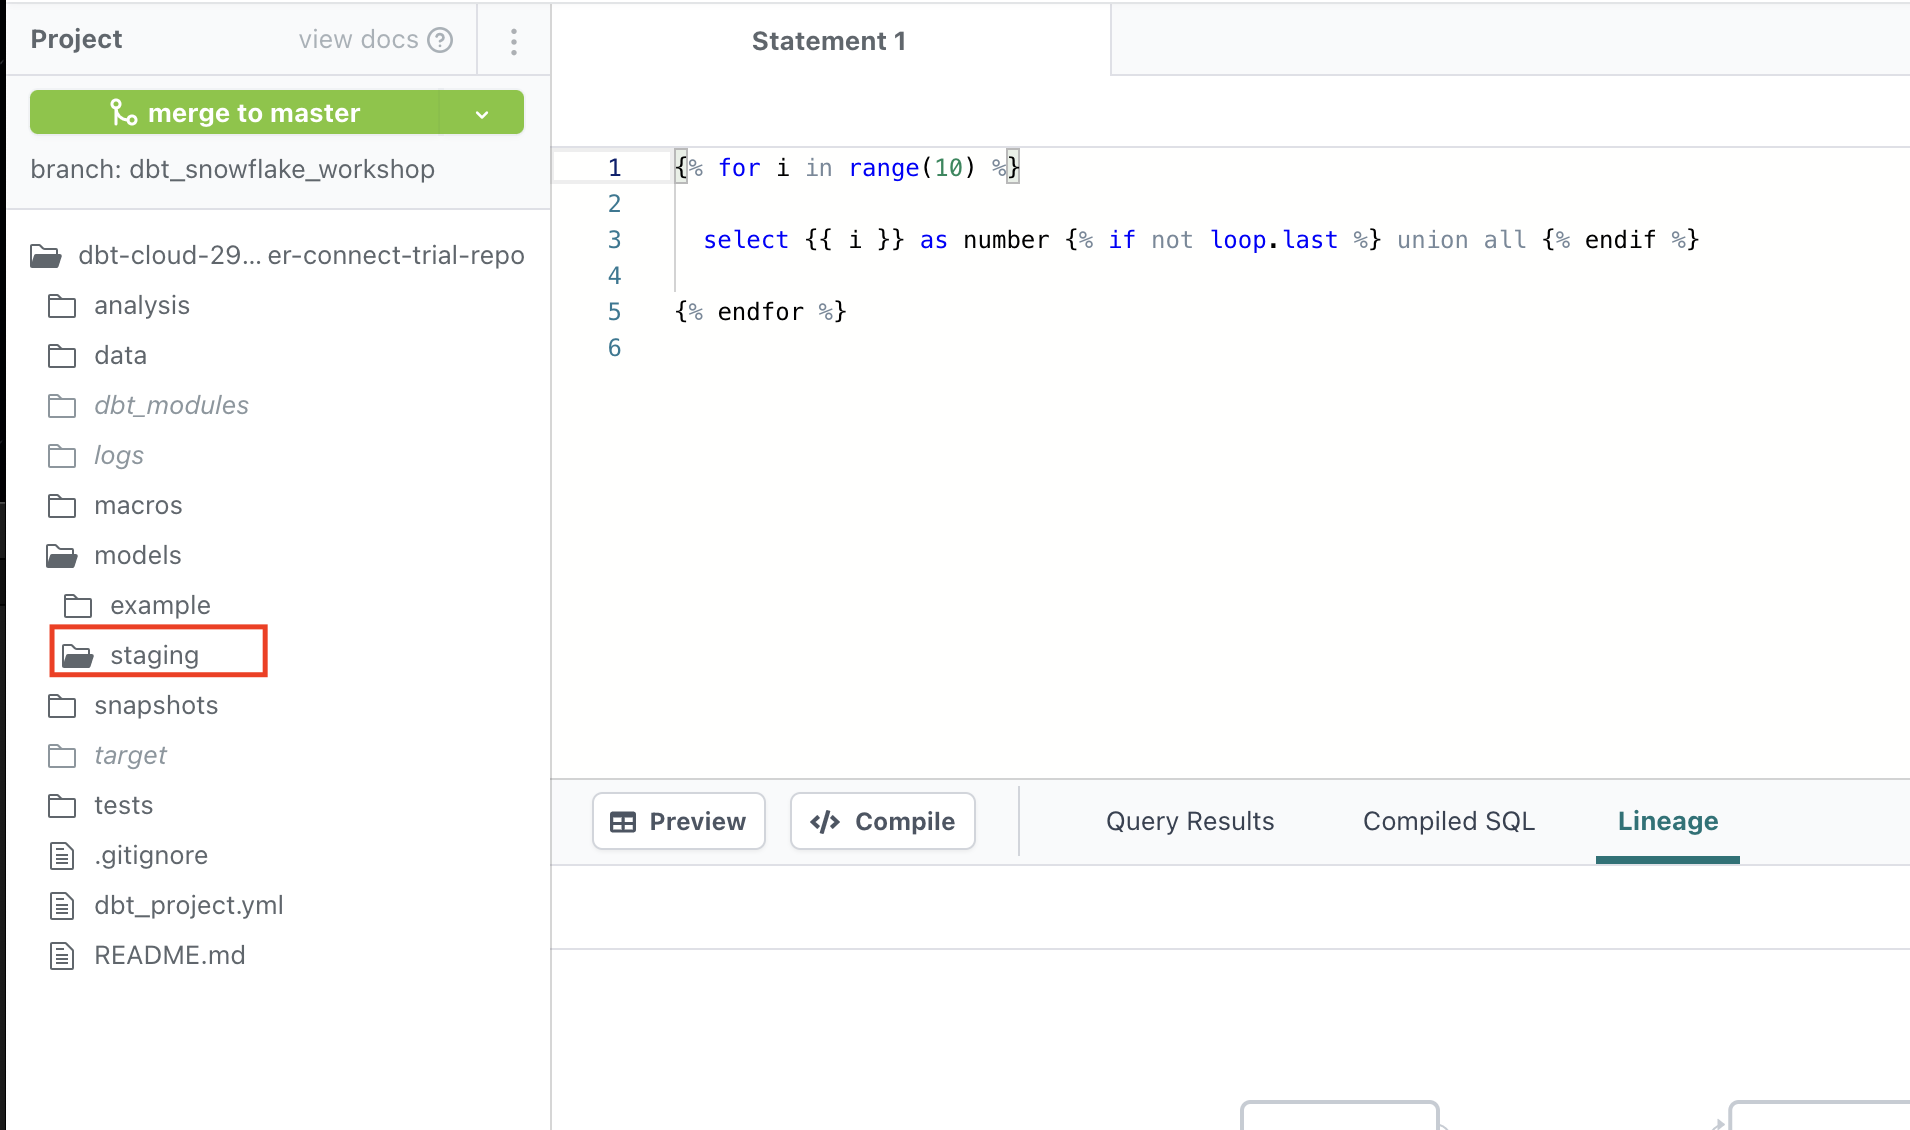Open the three-dot project options menu
Viewport: 1910px width, 1130px height.
tap(513, 41)
